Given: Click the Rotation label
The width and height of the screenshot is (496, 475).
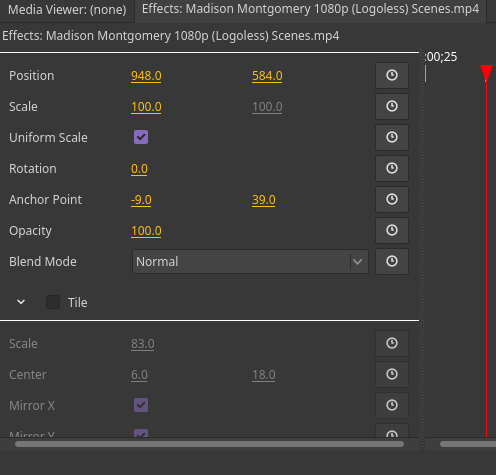Looking at the screenshot, I should point(33,169).
